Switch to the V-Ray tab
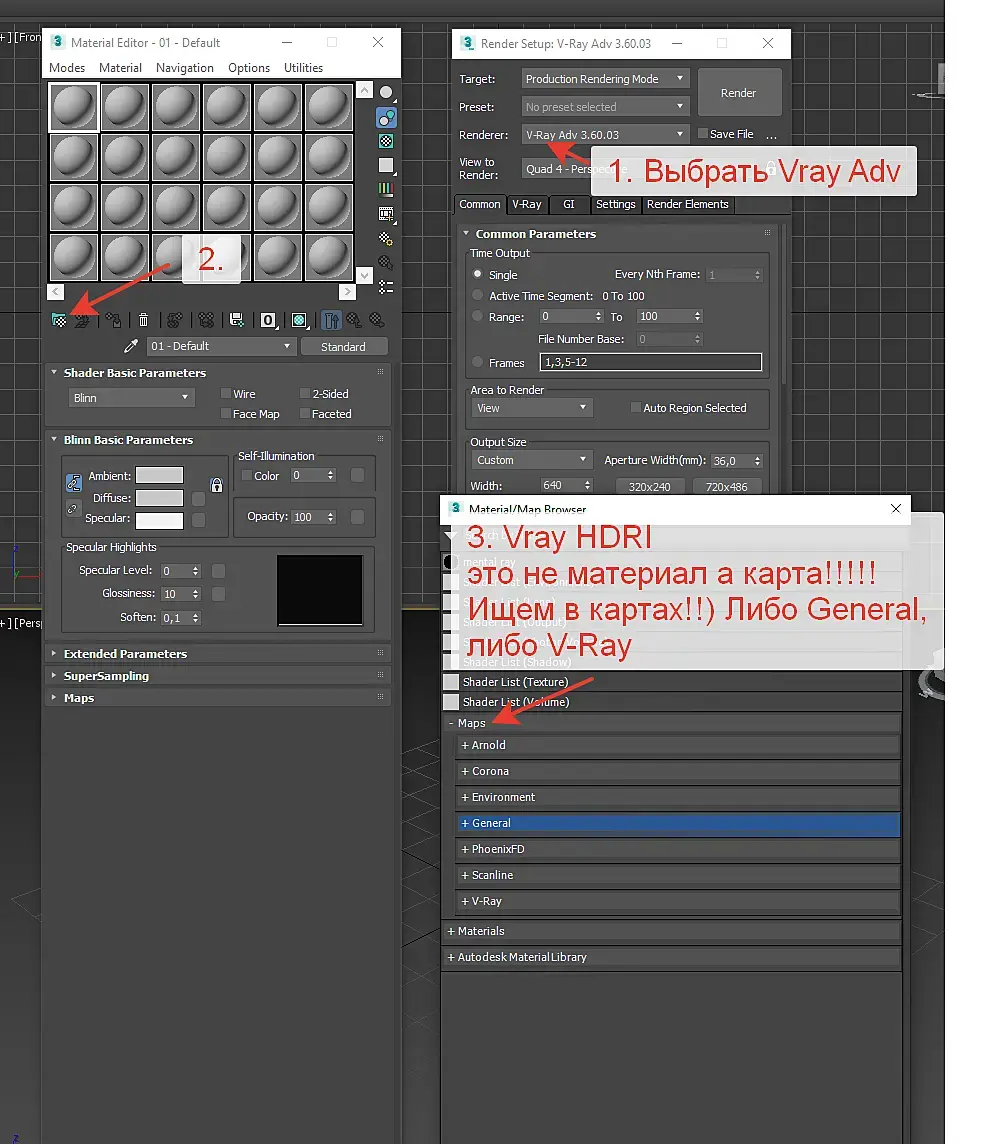Screen dimensions: 995x1144 pos(527,204)
